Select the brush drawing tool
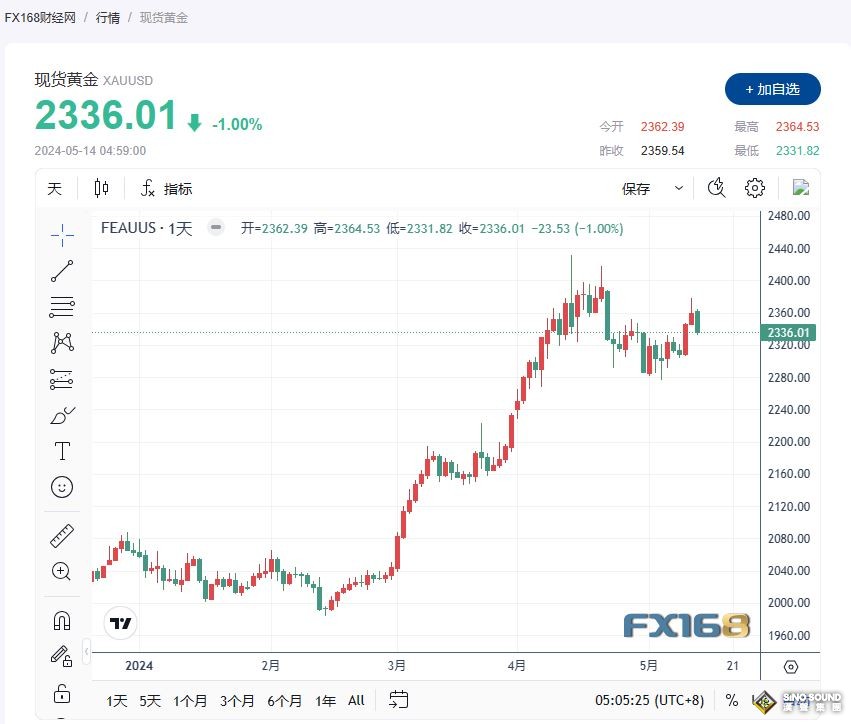Image resolution: width=851 pixels, height=724 pixels. (x=61, y=415)
